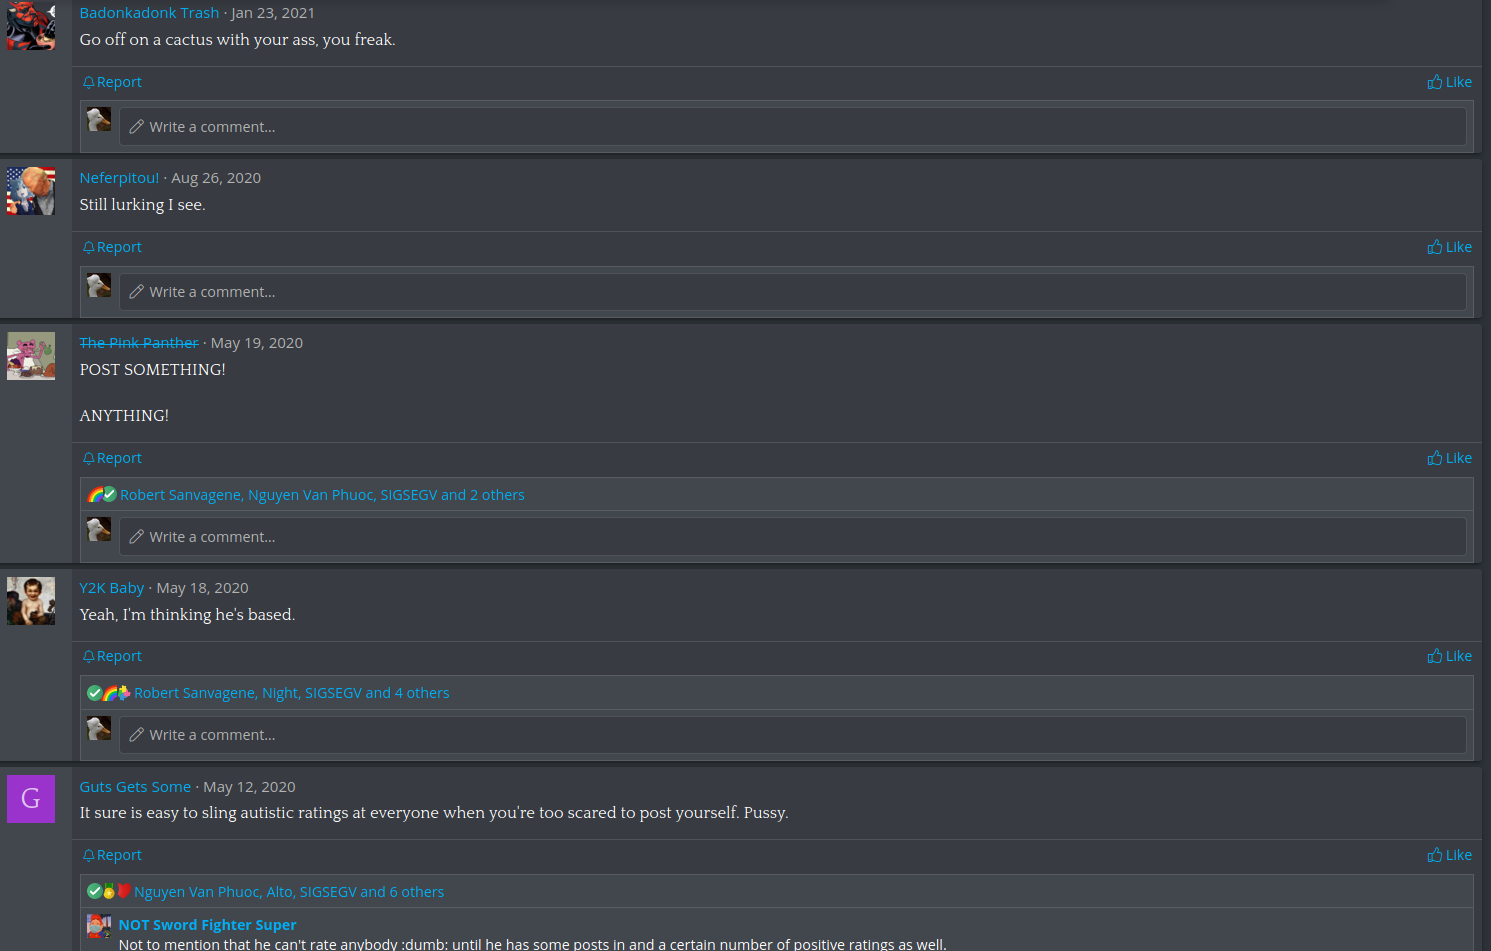
Task: Click reaction icons on Guts Gets Some's post
Action: pos(109,892)
